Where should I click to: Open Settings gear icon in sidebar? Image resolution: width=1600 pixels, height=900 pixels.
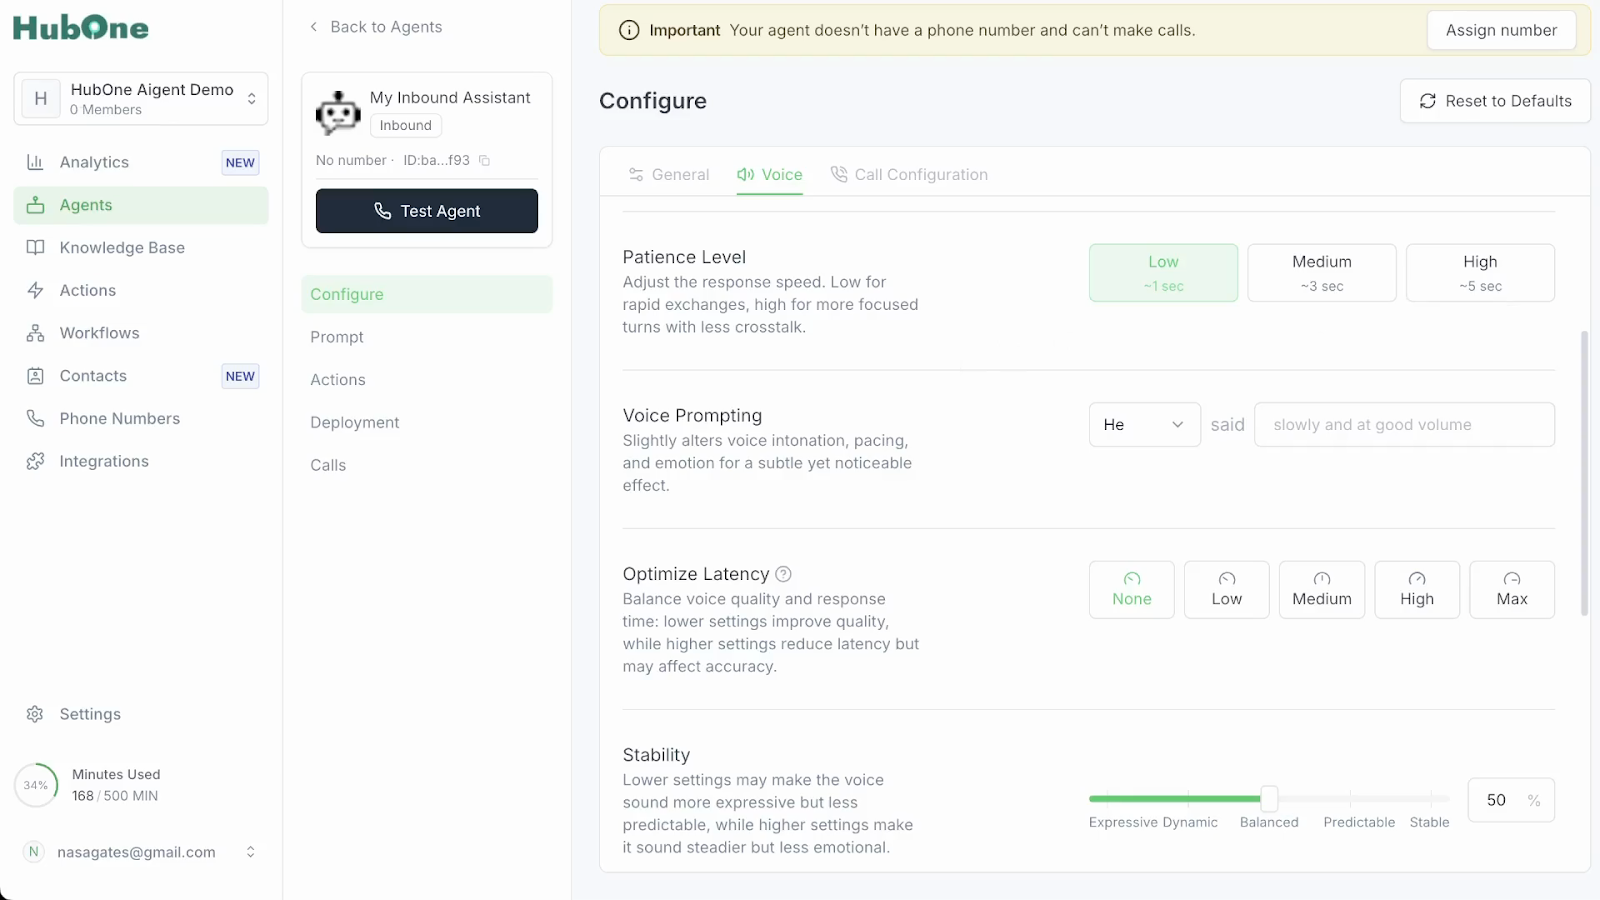tap(35, 714)
